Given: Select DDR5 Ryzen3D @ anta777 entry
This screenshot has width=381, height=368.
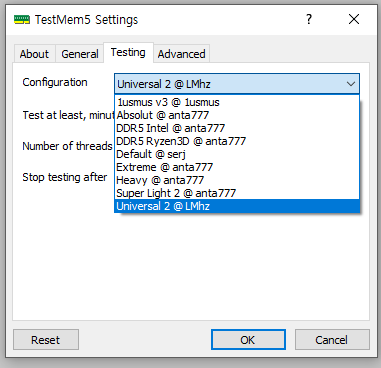Looking at the screenshot, I should point(237,141).
